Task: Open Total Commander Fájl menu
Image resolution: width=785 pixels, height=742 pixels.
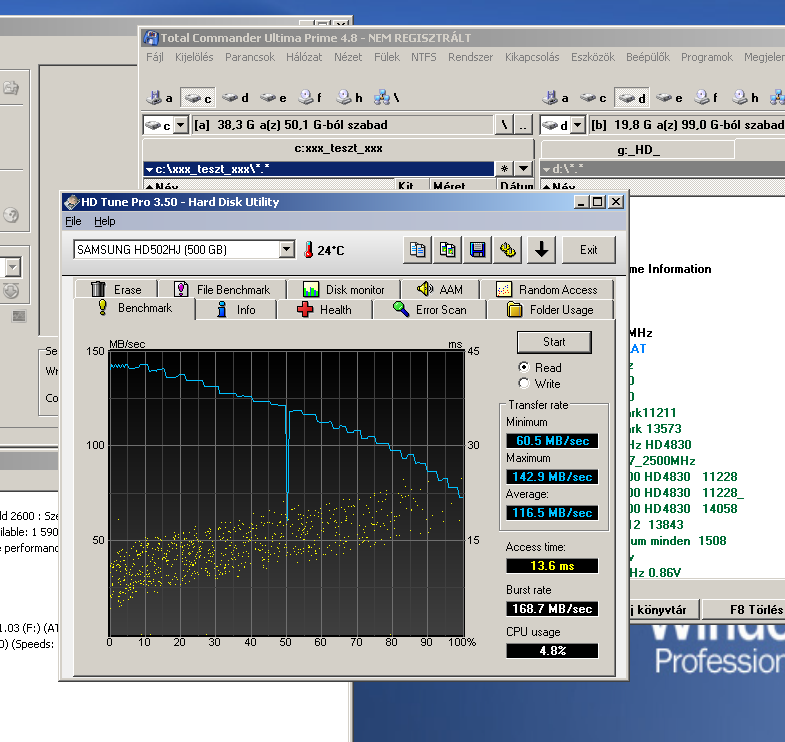Action: click(x=155, y=57)
